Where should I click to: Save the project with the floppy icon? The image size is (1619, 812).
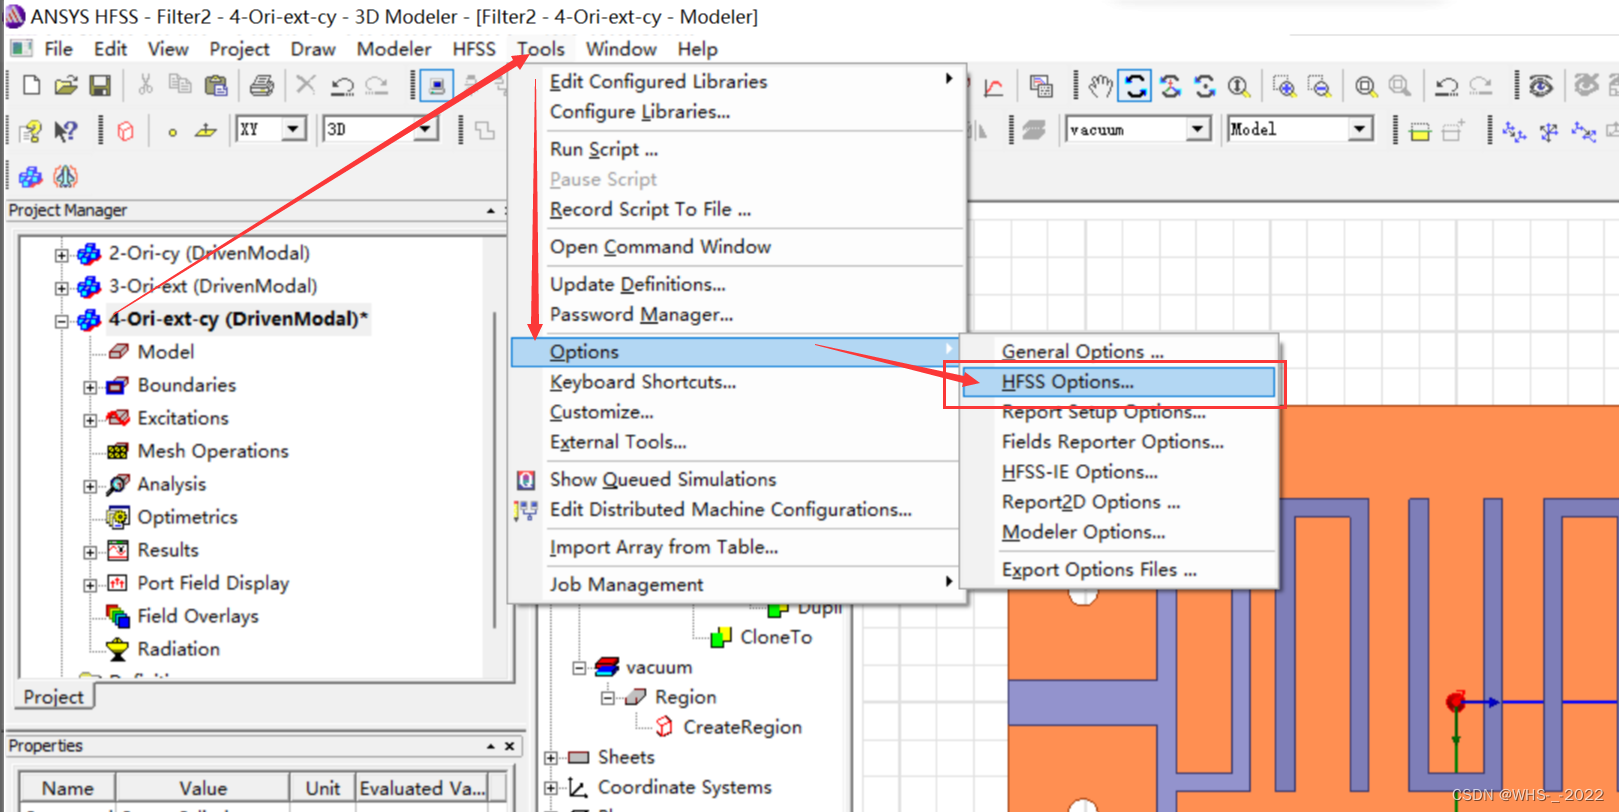(100, 86)
